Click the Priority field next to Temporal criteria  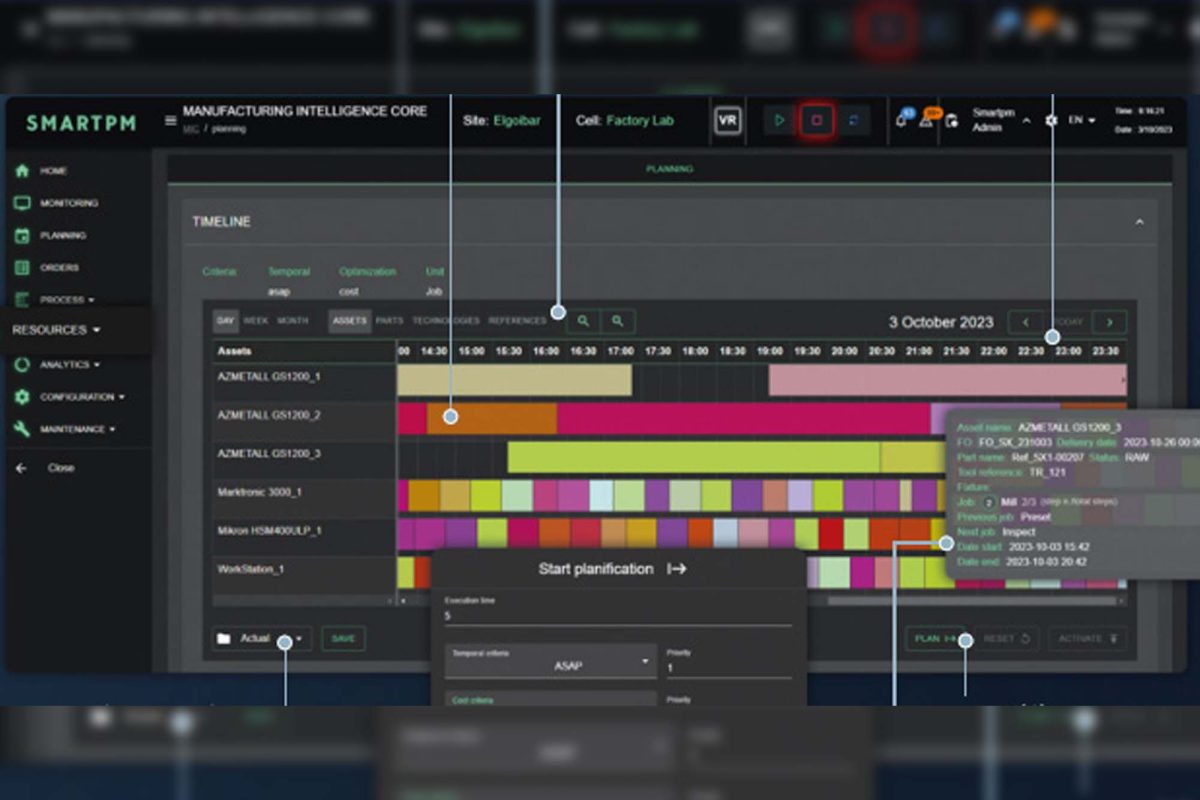click(728, 663)
